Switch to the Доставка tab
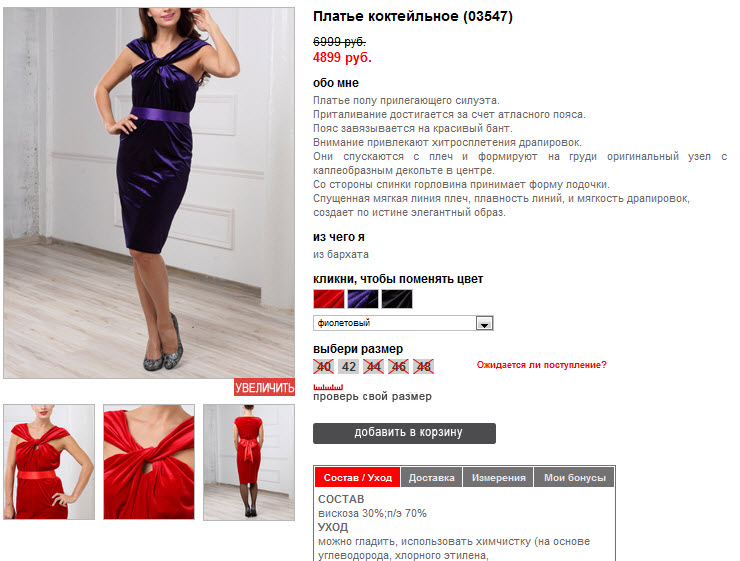This screenshot has width=740, height=561. tap(431, 477)
